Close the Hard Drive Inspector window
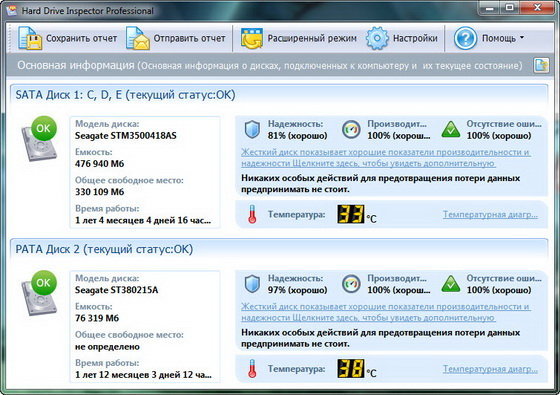Viewport: 560px width, 395px height. (537, 8)
